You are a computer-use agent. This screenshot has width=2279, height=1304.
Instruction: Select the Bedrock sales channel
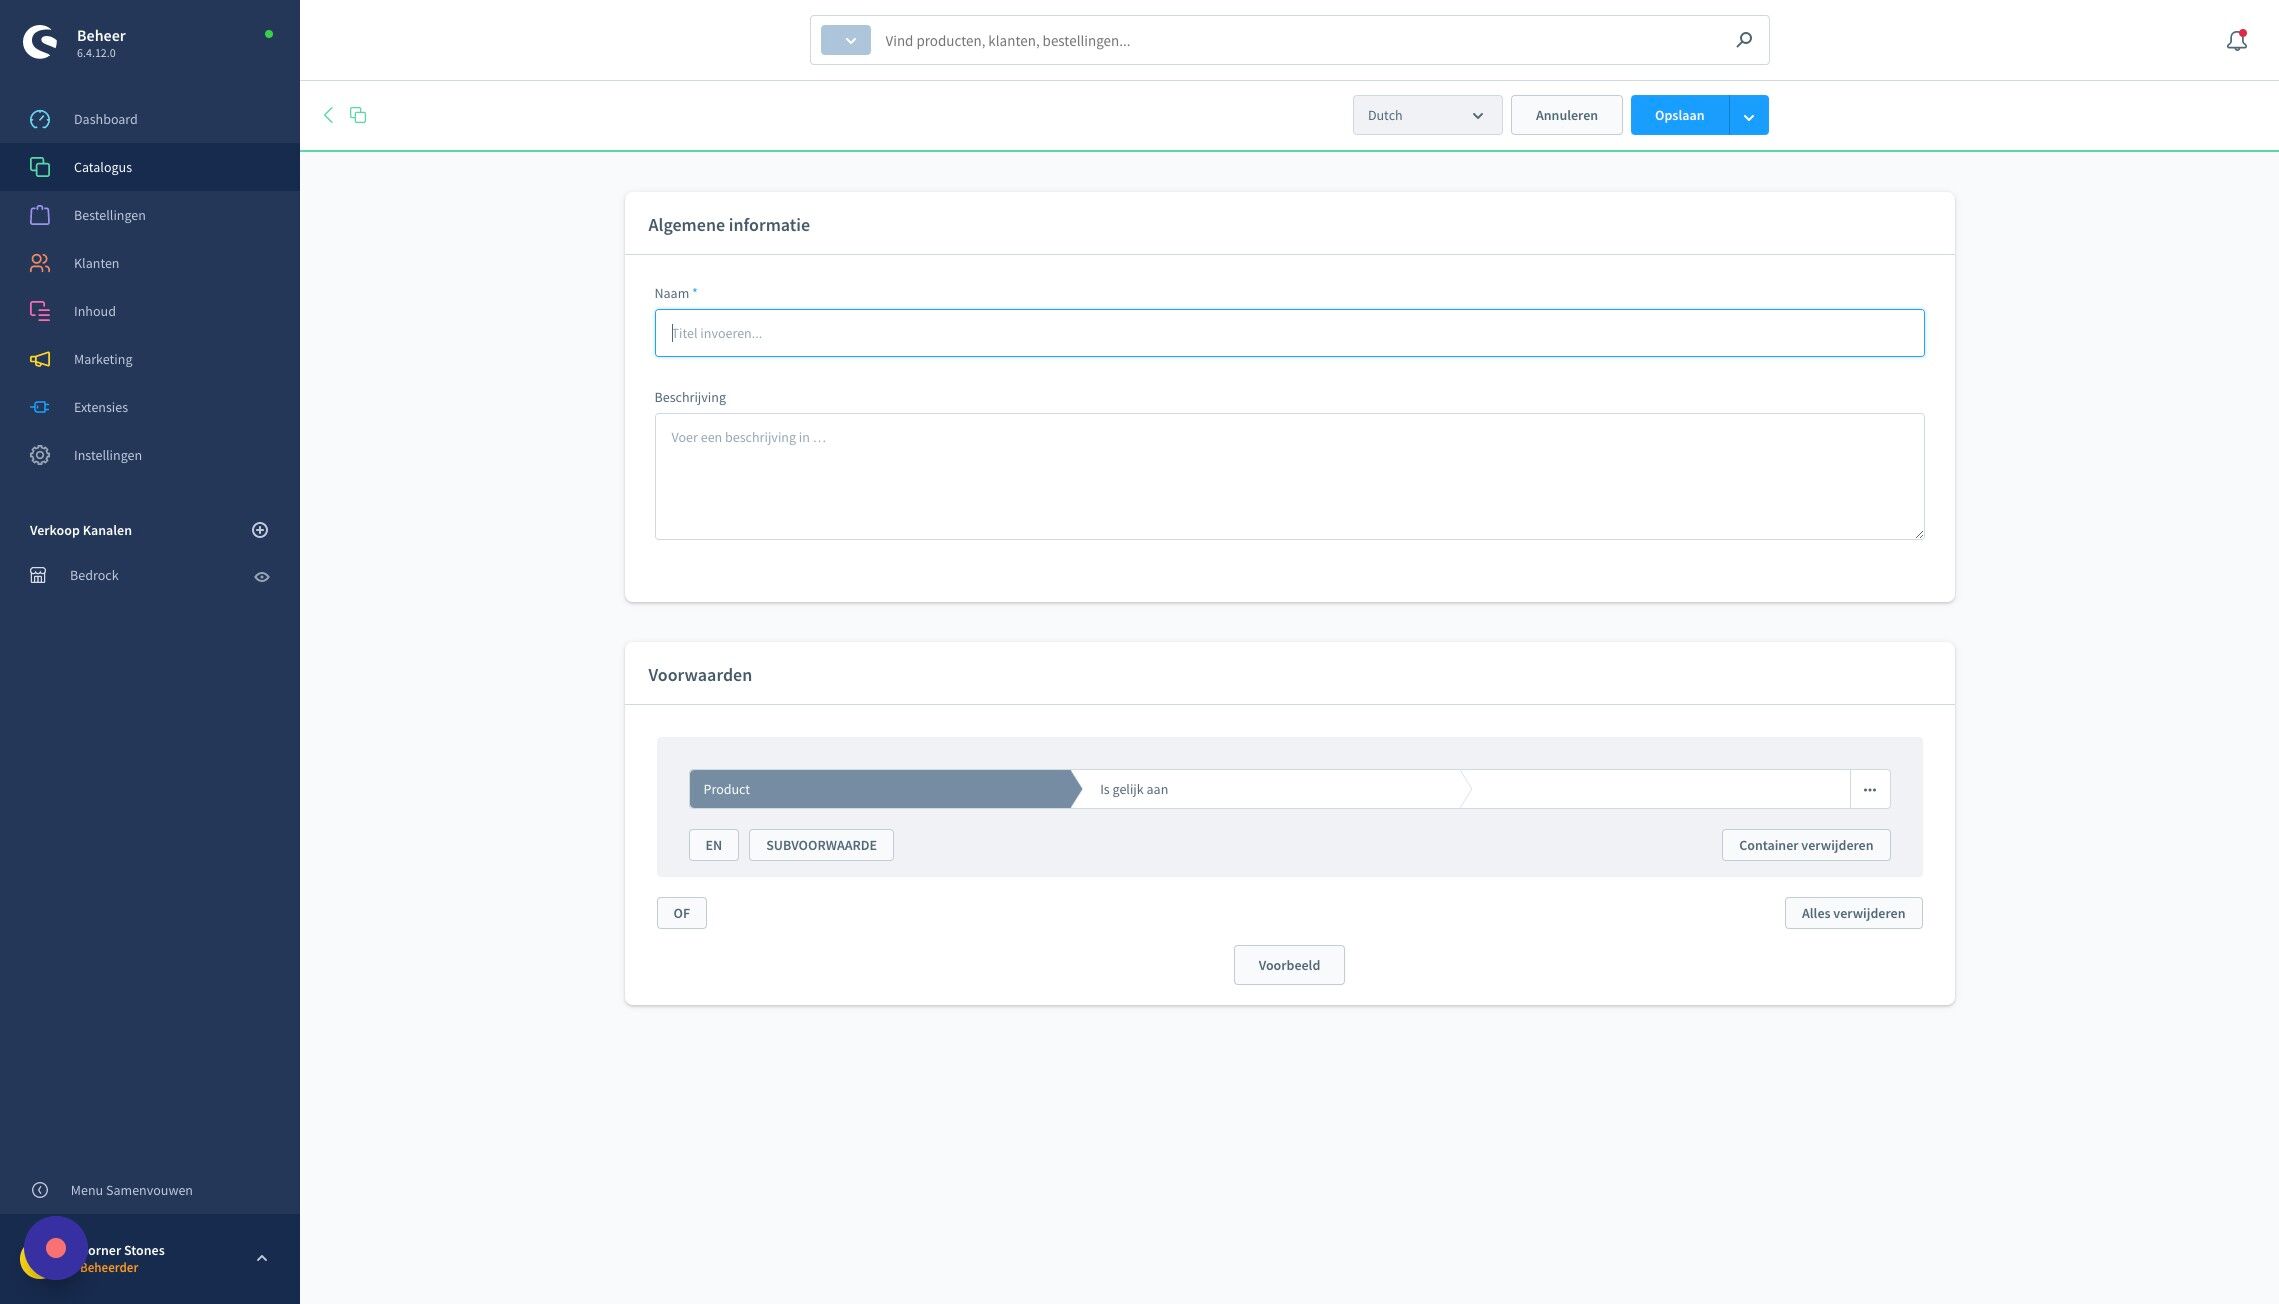pos(94,575)
